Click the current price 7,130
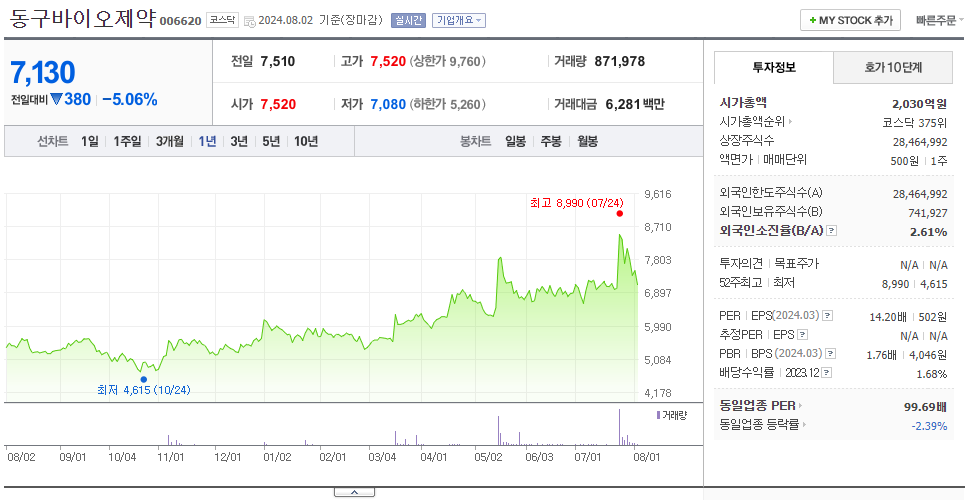 click(43, 73)
